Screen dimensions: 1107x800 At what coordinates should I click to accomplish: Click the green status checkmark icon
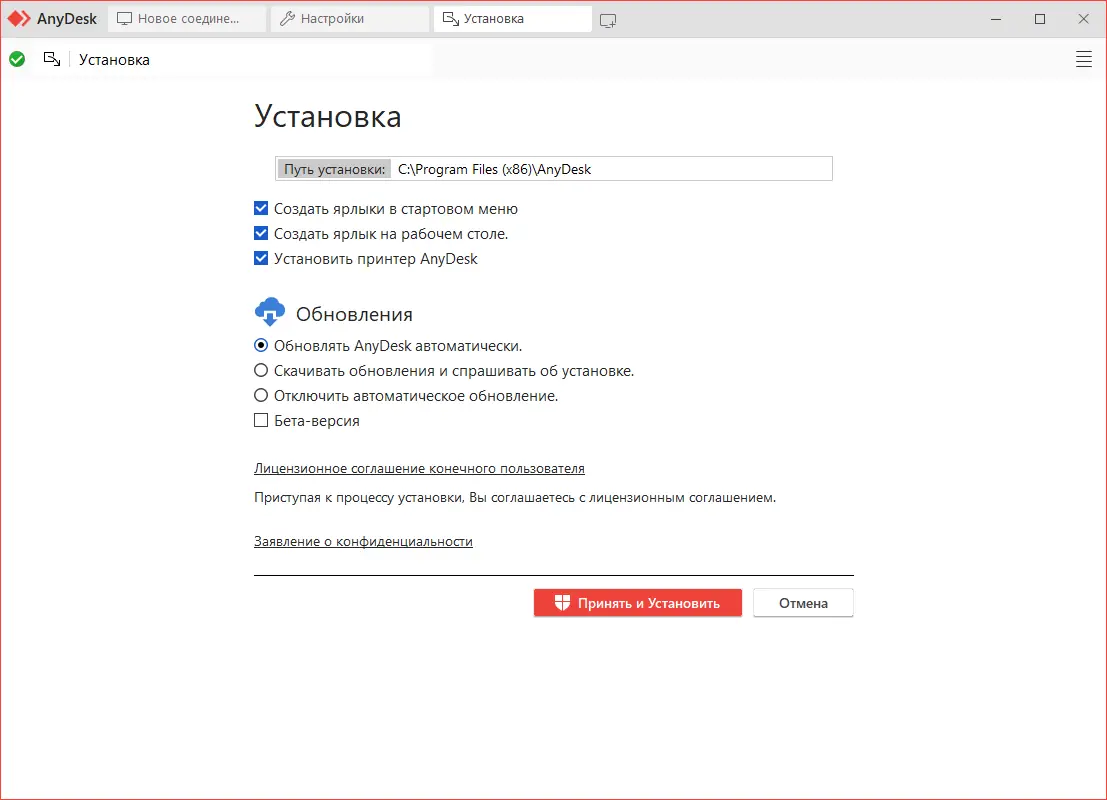(x=16, y=59)
